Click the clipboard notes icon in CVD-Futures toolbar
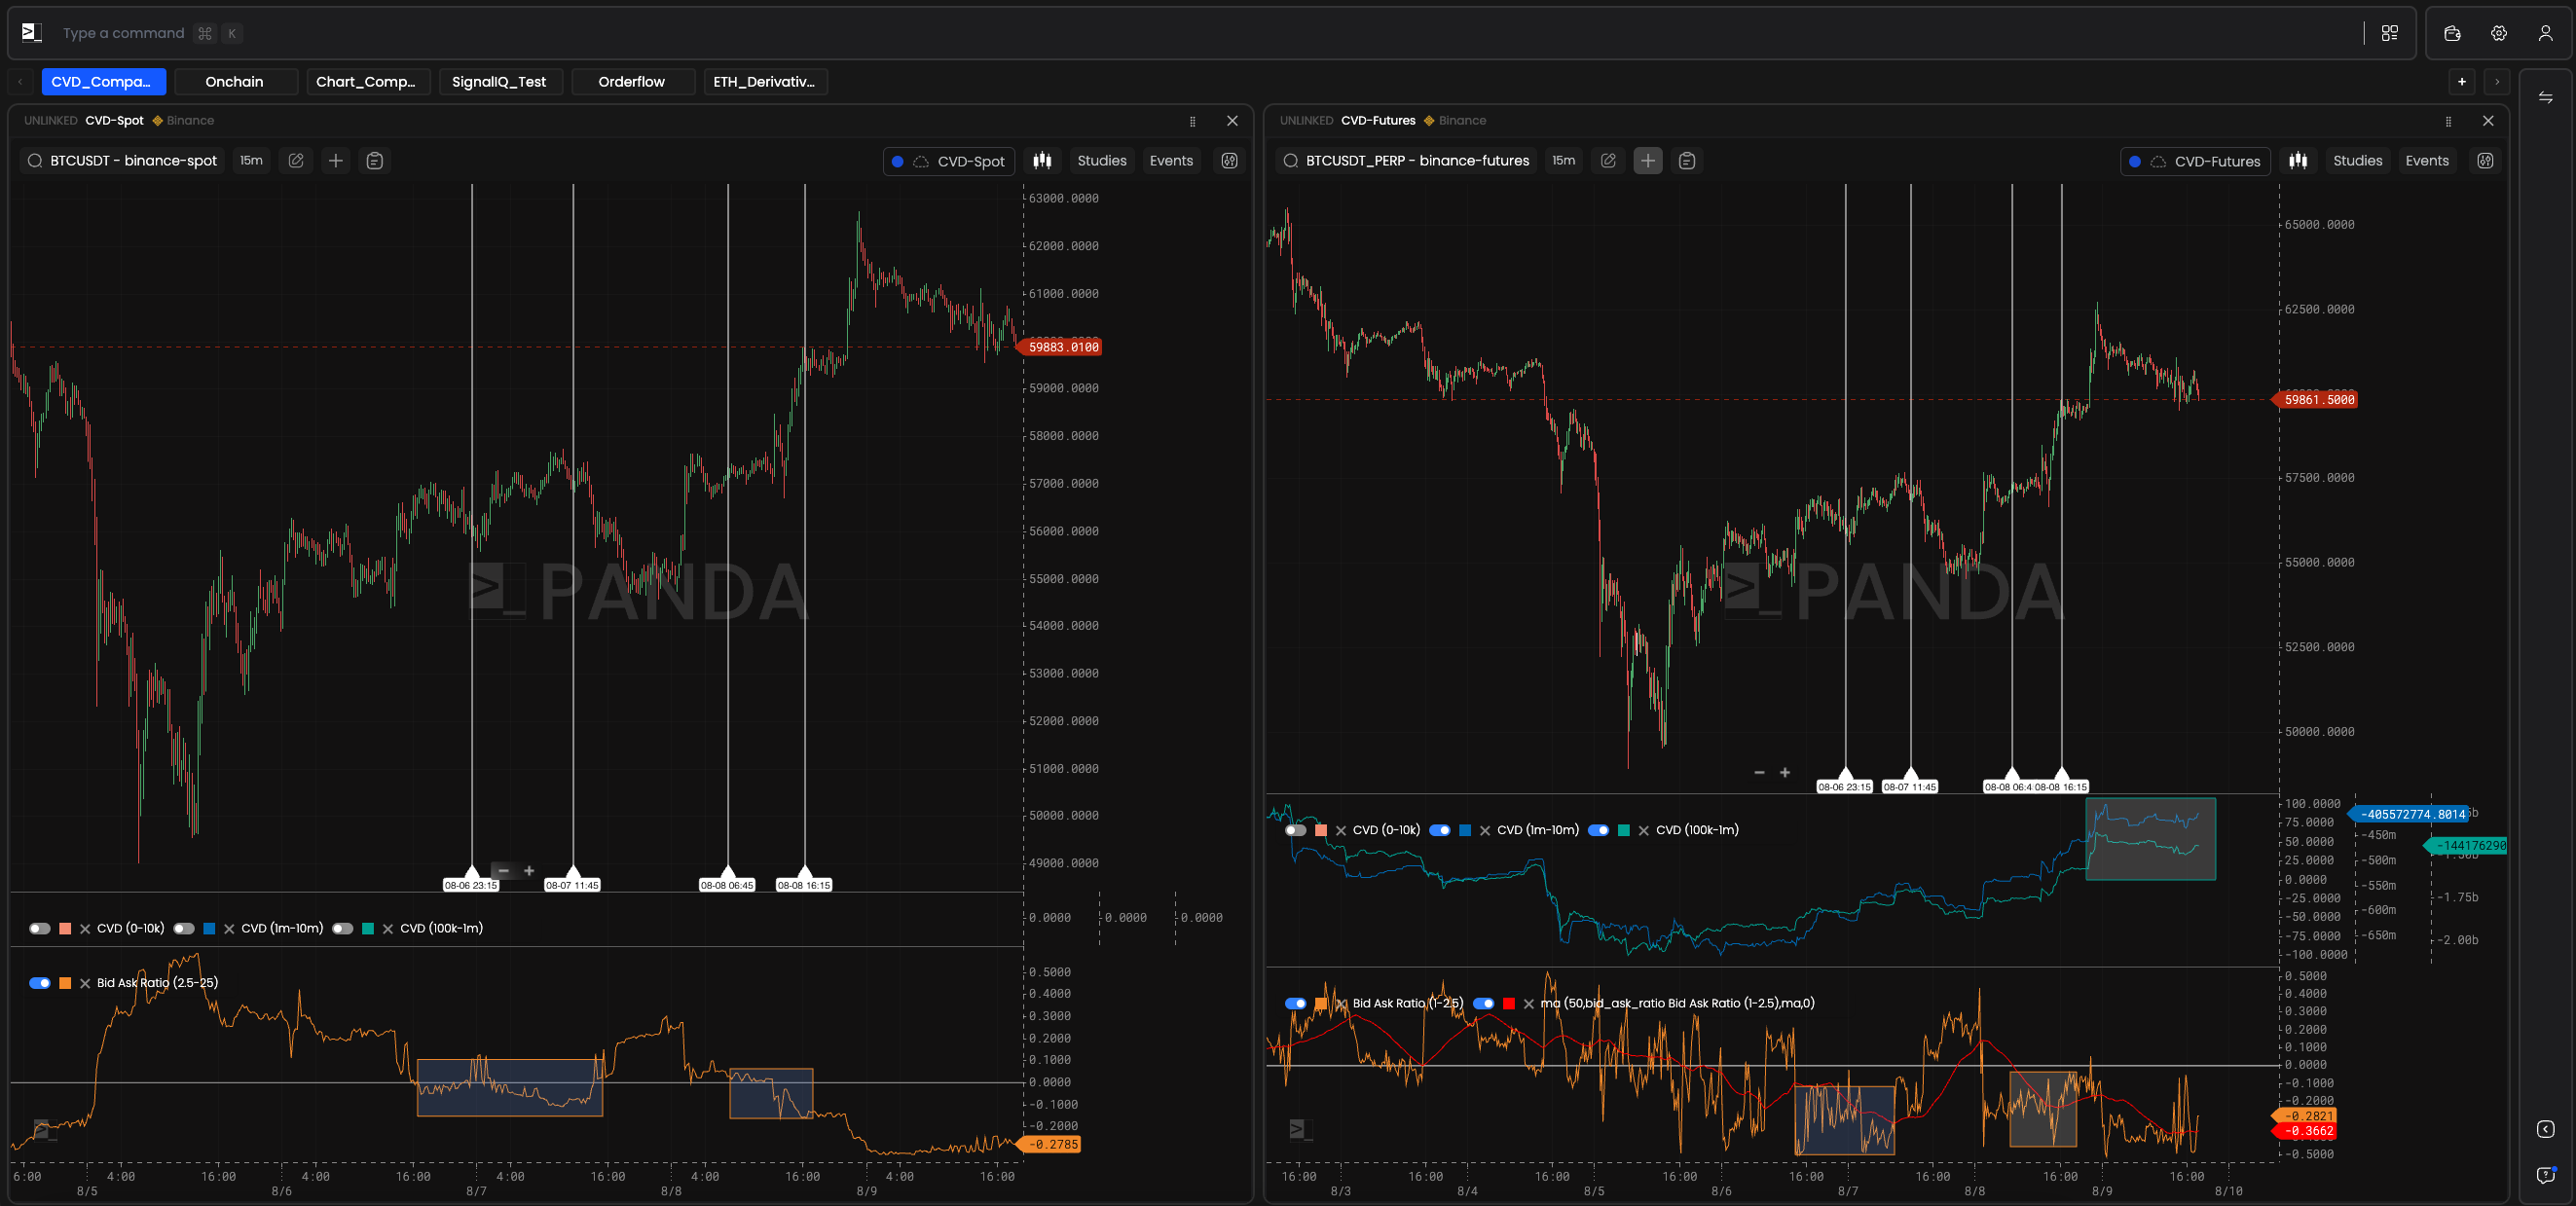The height and width of the screenshot is (1206, 2576). [1687, 161]
